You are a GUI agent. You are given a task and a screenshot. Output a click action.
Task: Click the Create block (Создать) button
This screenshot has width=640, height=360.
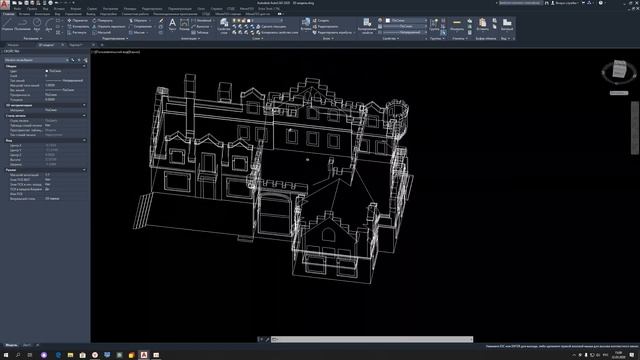click(x=321, y=20)
